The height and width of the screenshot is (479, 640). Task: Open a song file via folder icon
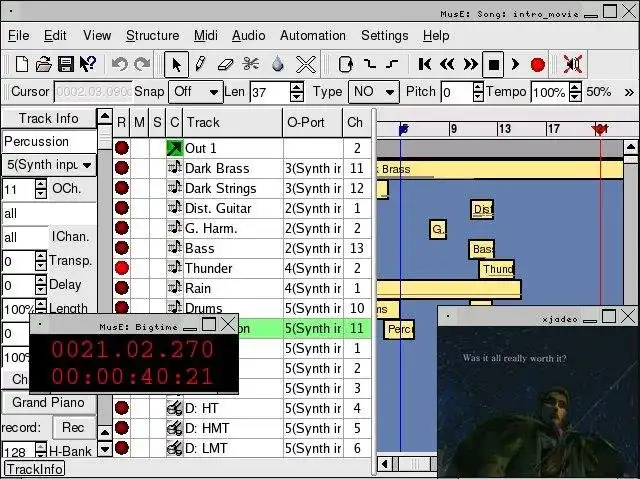click(43, 64)
